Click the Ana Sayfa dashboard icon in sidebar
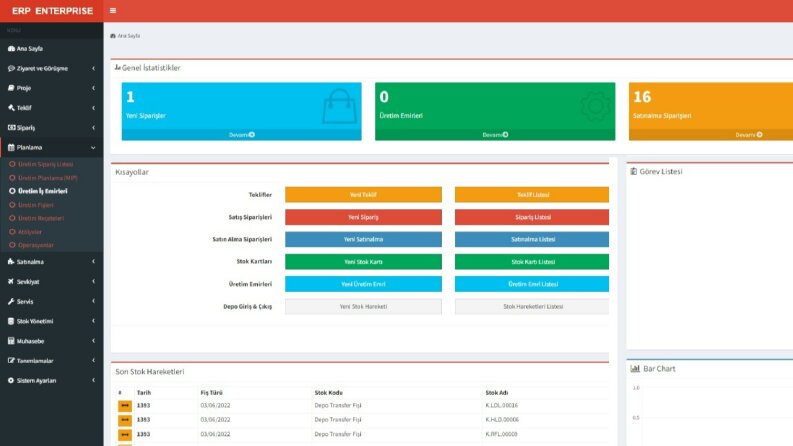Viewport: 793px width, 446px height. pyautogui.click(x=11, y=49)
